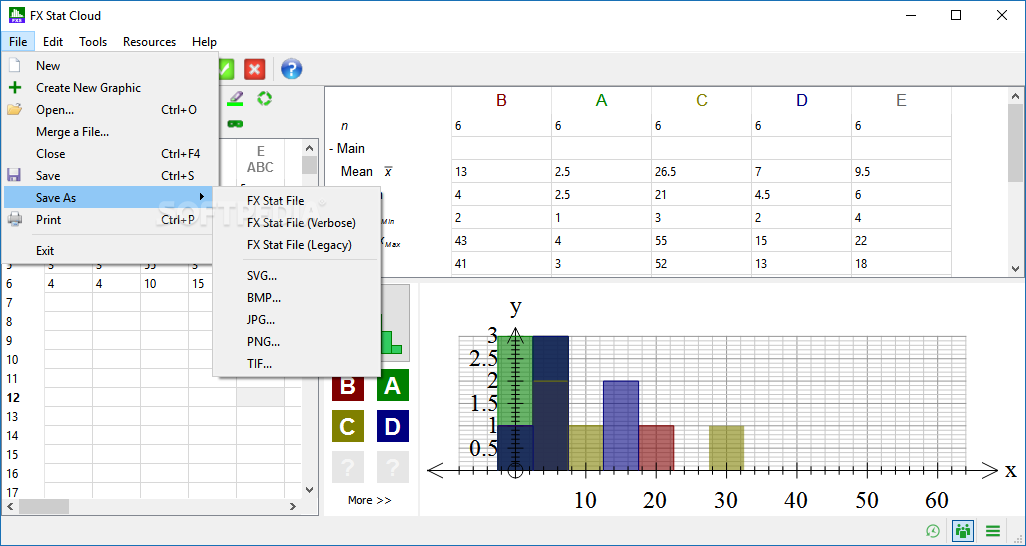Click the blue Help question mark icon
1026x546 pixels.
point(291,69)
